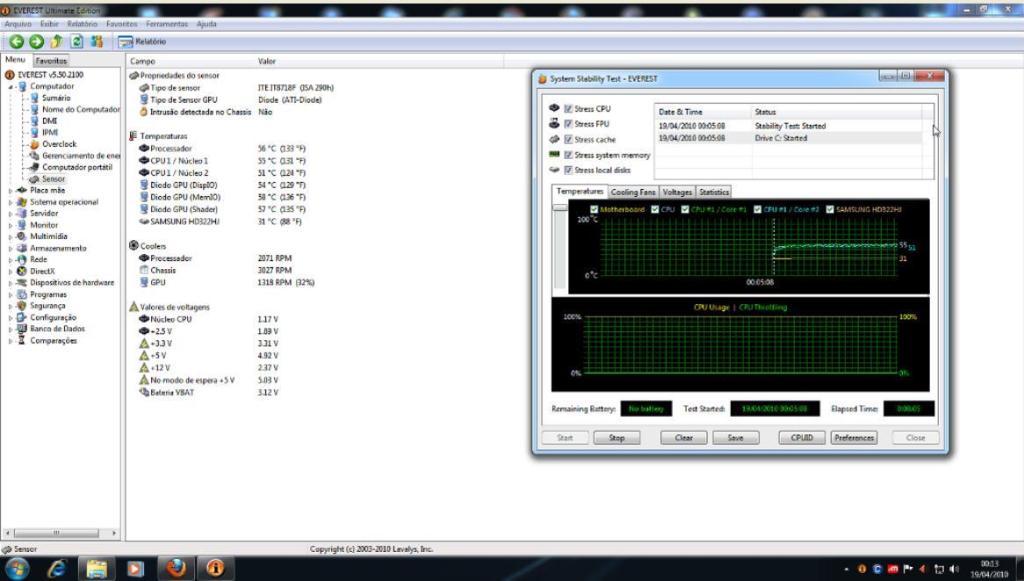
Task: Open the IPMI tree entry
Action: [x=50, y=133]
